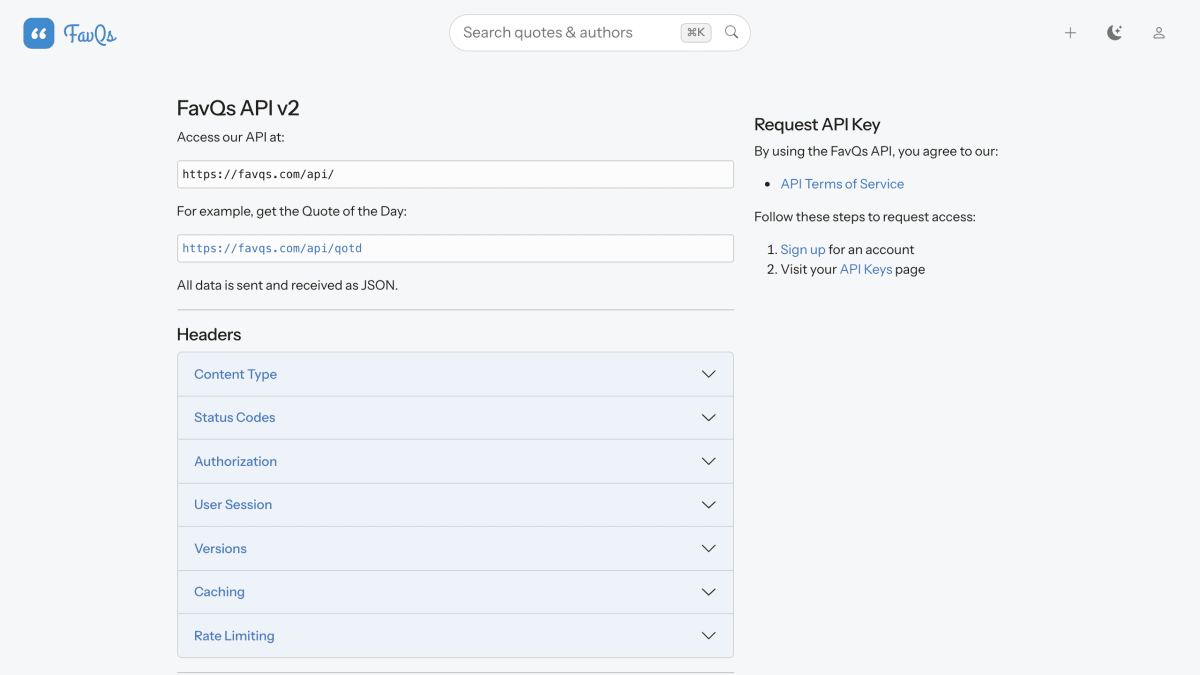Click the Request API Key heading
This screenshot has width=1200, height=675.
(817, 125)
